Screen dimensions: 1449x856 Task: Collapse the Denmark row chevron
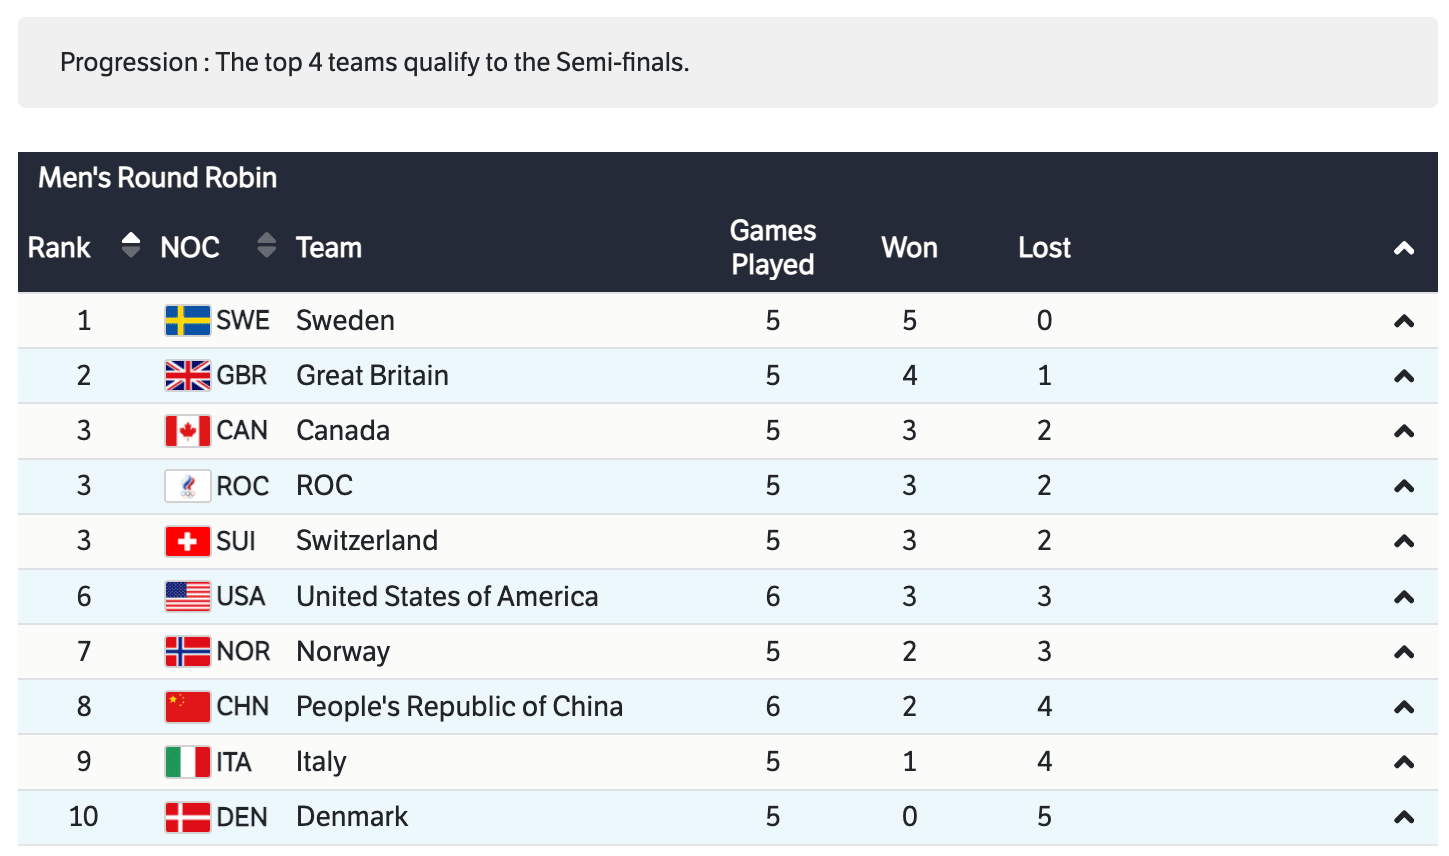pyautogui.click(x=1404, y=817)
